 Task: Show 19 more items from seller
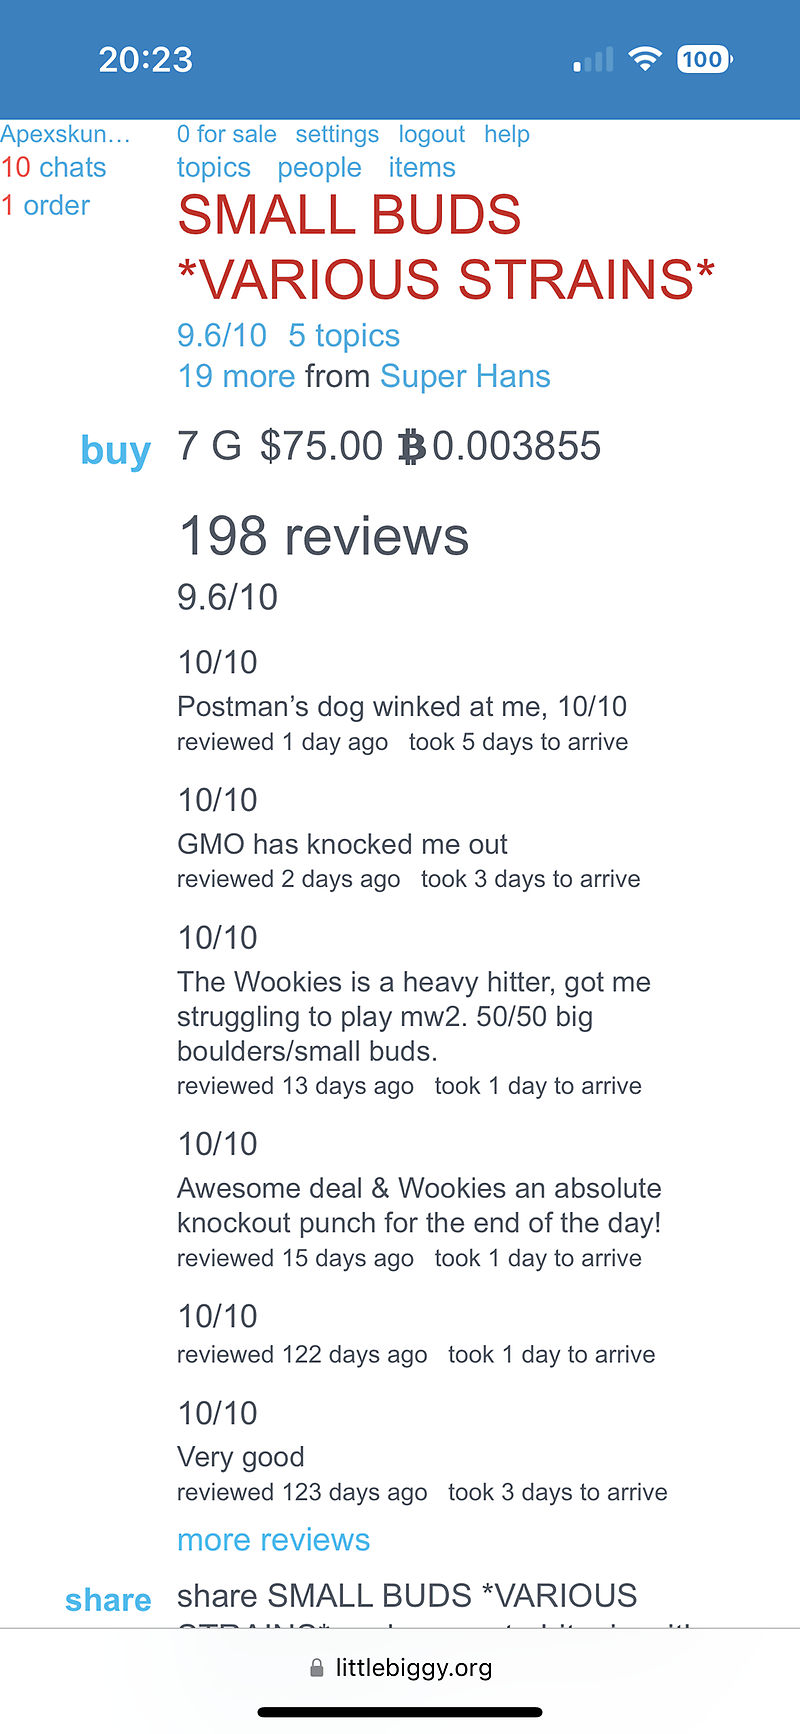(x=236, y=376)
